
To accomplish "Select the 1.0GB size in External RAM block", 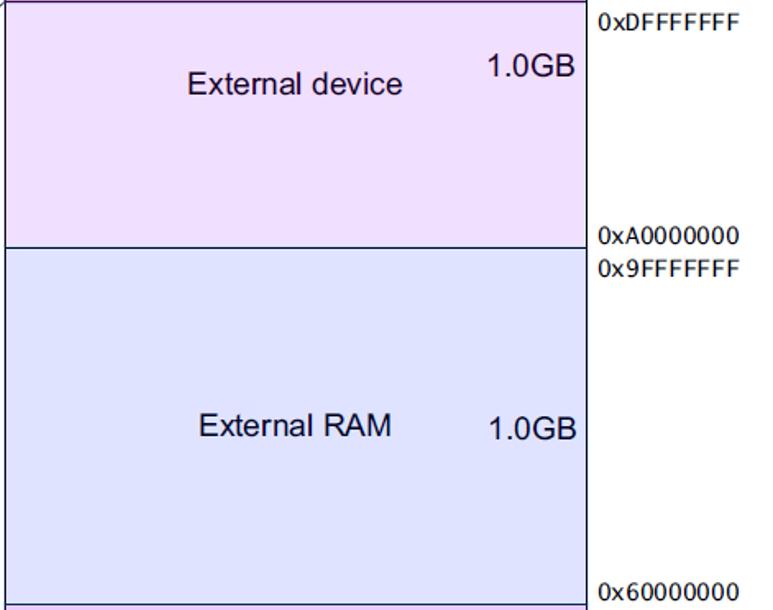I will [x=532, y=429].
